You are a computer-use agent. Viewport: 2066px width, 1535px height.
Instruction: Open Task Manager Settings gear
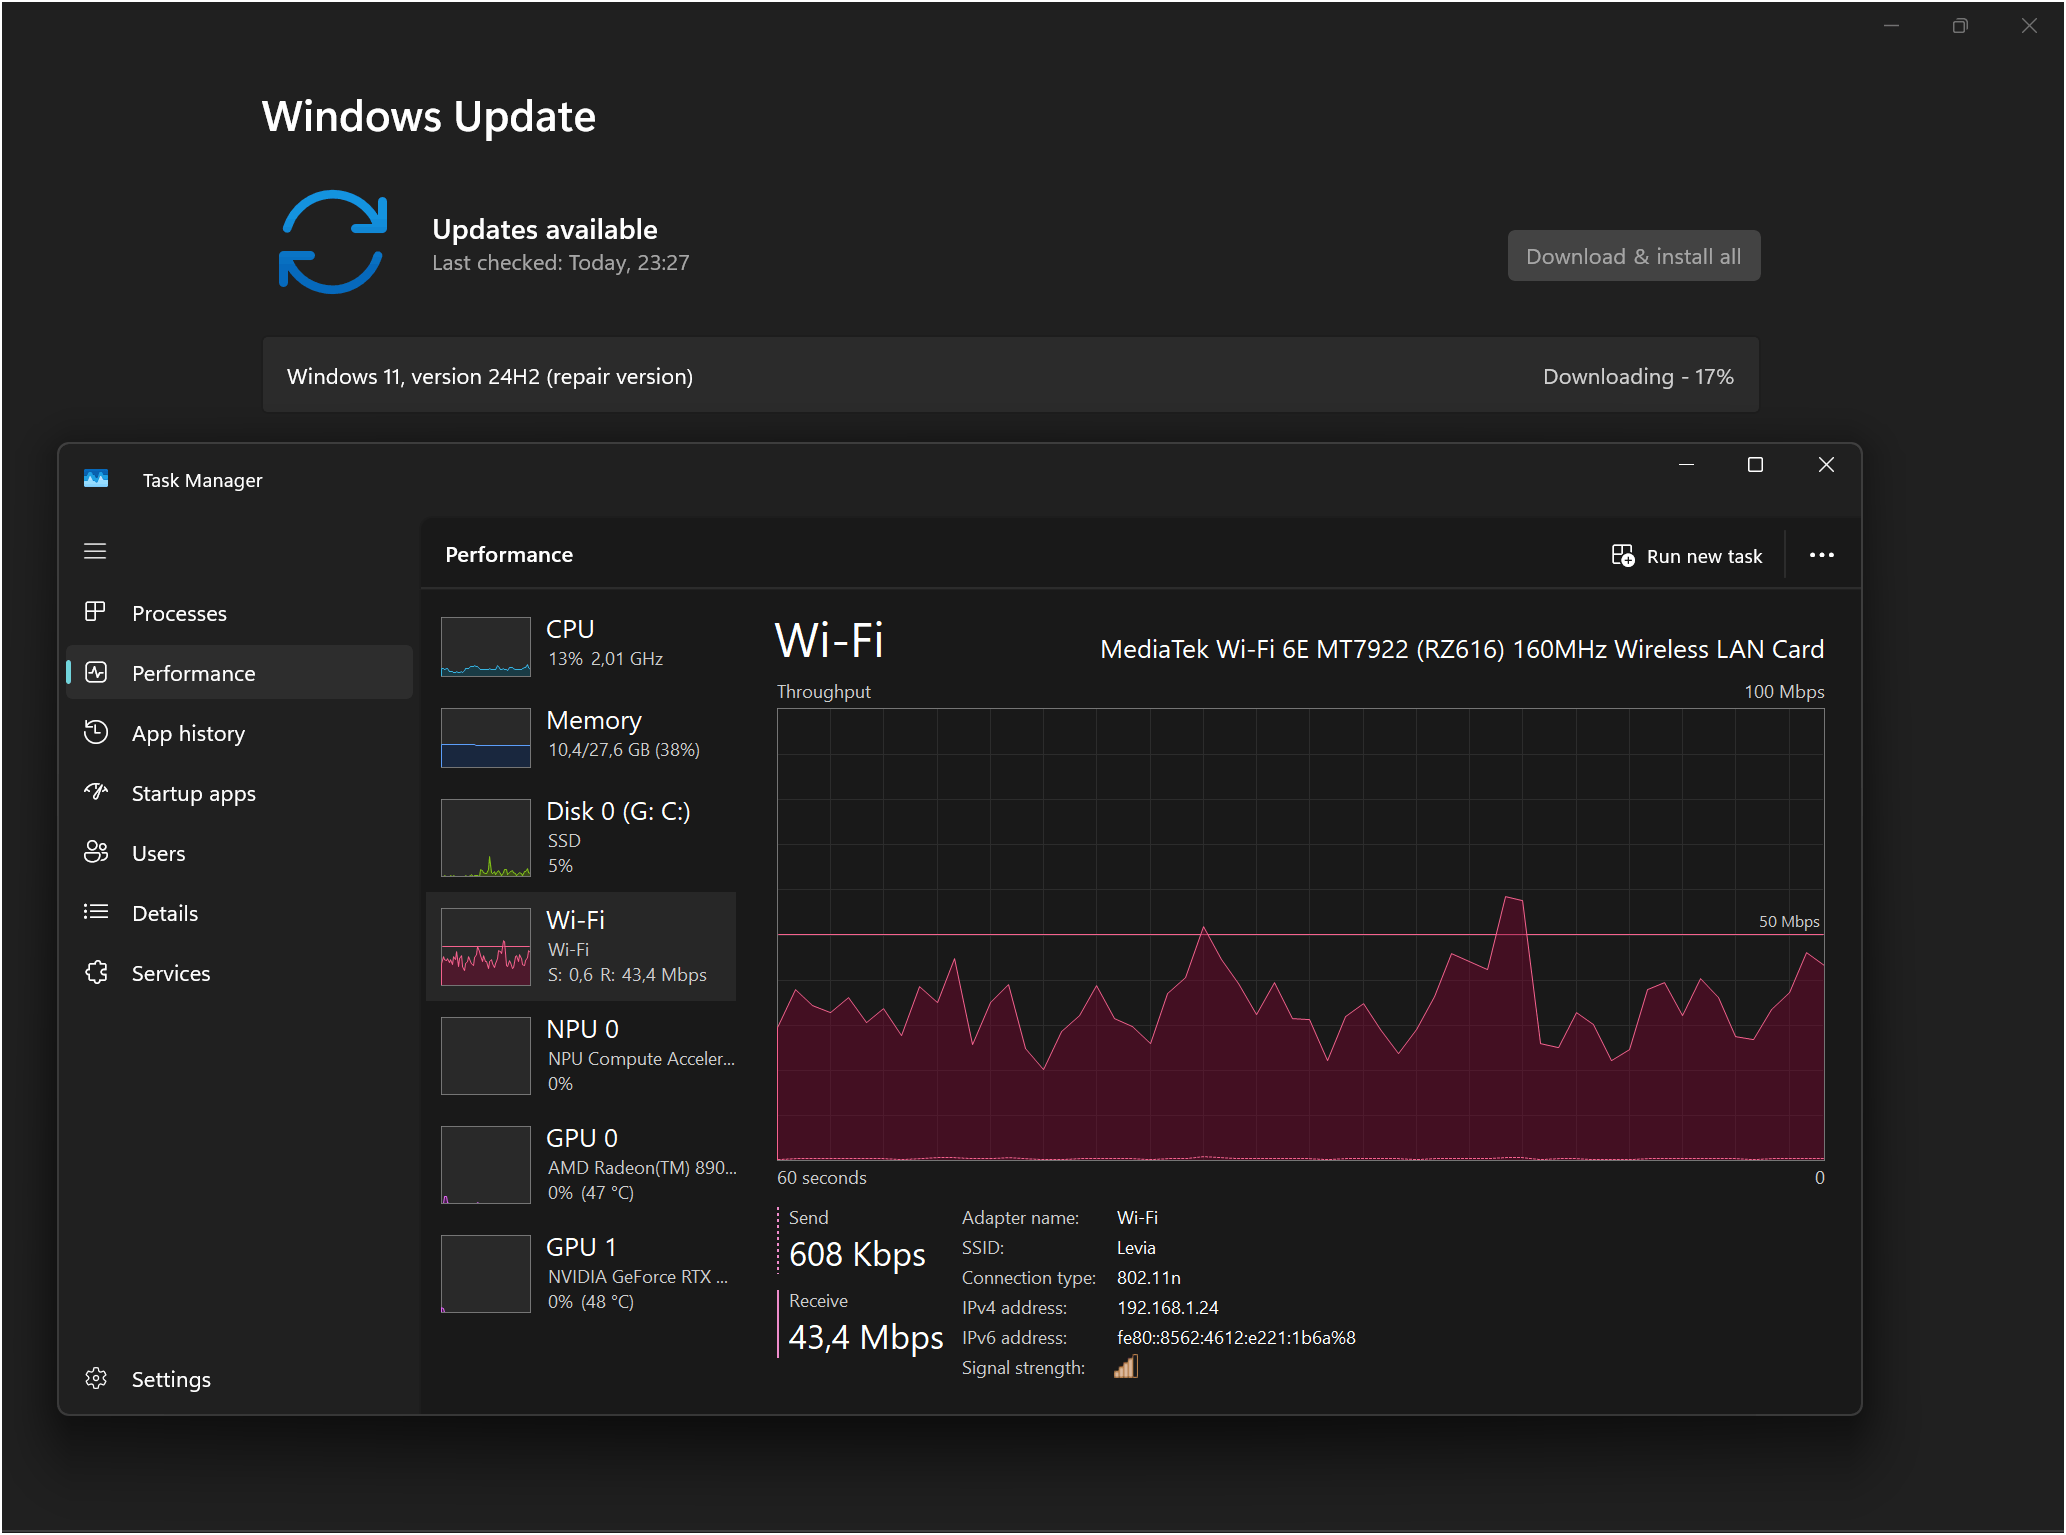point(96,1379)
